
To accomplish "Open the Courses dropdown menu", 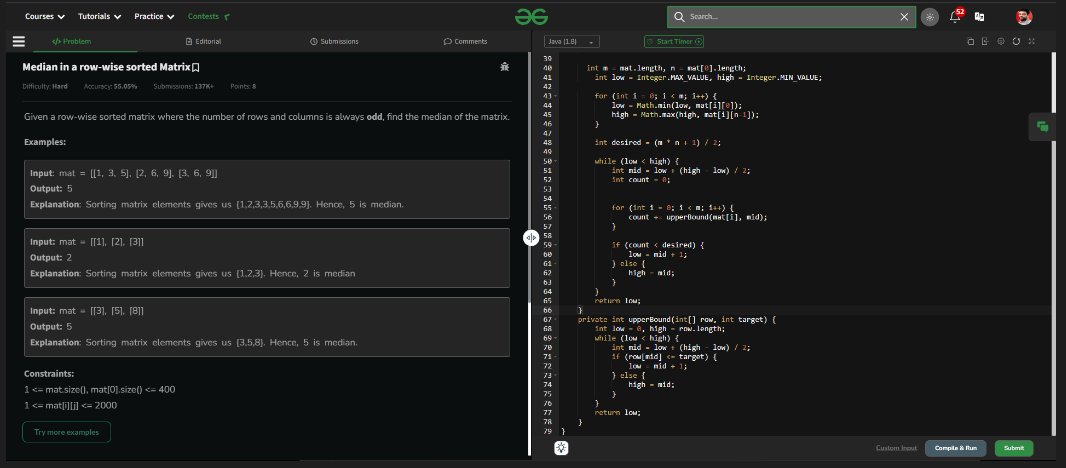I will click(45, 16).
